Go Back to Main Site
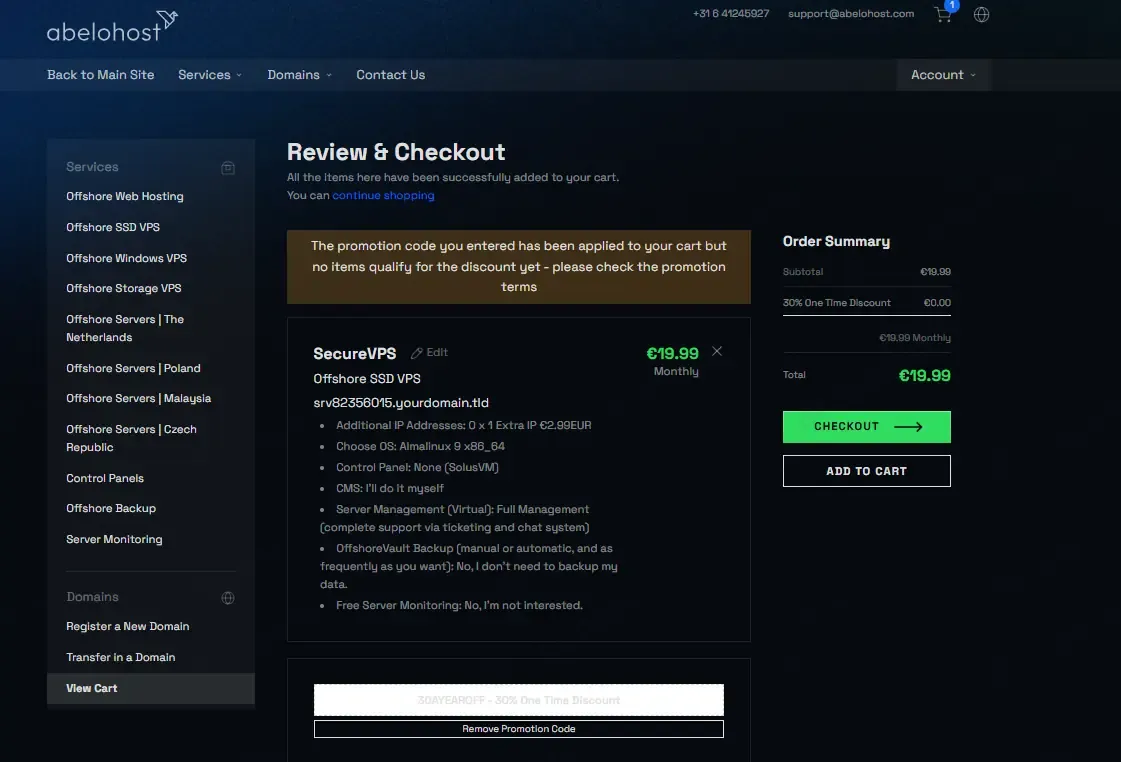1121x762 pixels. click(x=101, y=75)
